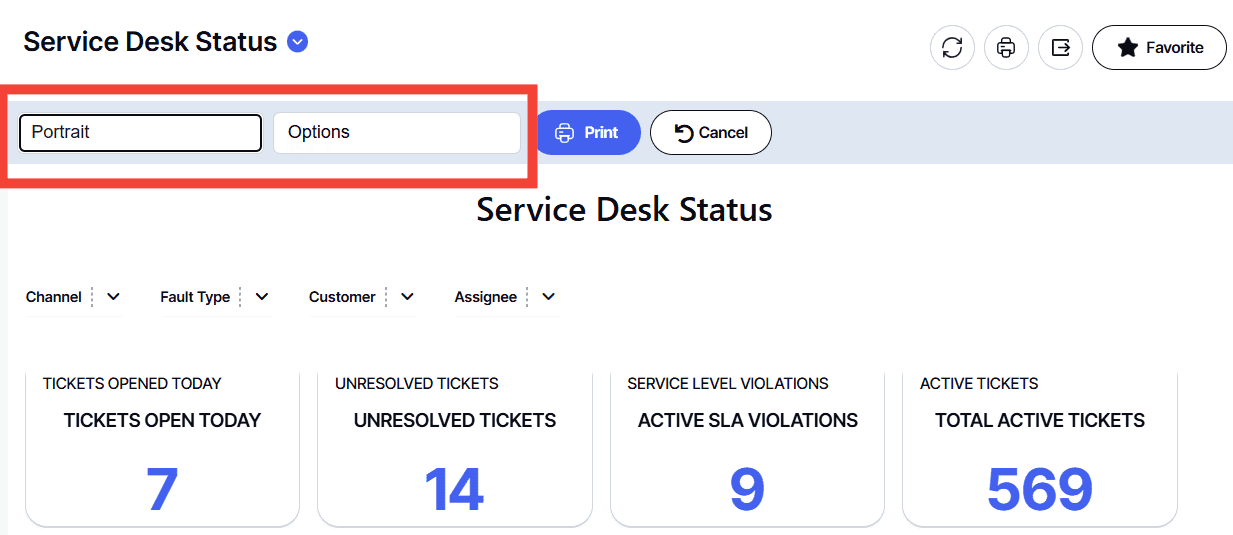Click the printer icon in top toolbar
This screenshot has width=1233, height=535.
click(1006, 48)
